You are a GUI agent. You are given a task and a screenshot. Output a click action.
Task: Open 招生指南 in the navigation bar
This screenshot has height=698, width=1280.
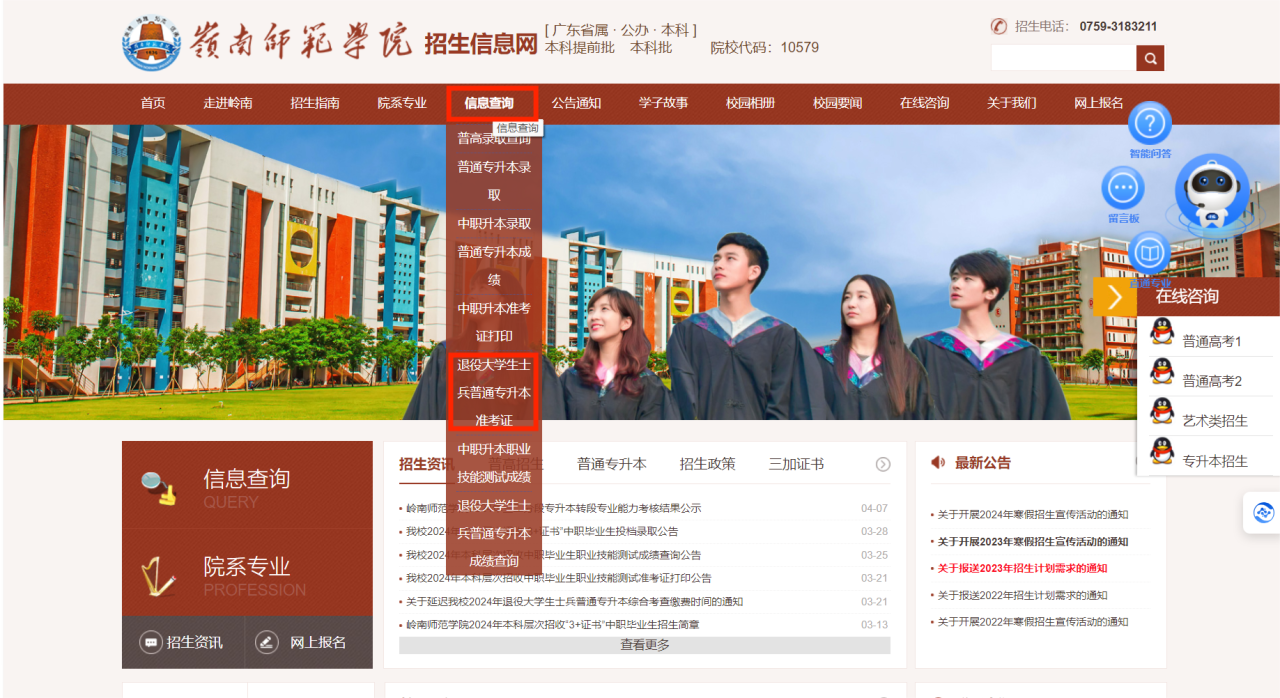(x=315, y=103)
